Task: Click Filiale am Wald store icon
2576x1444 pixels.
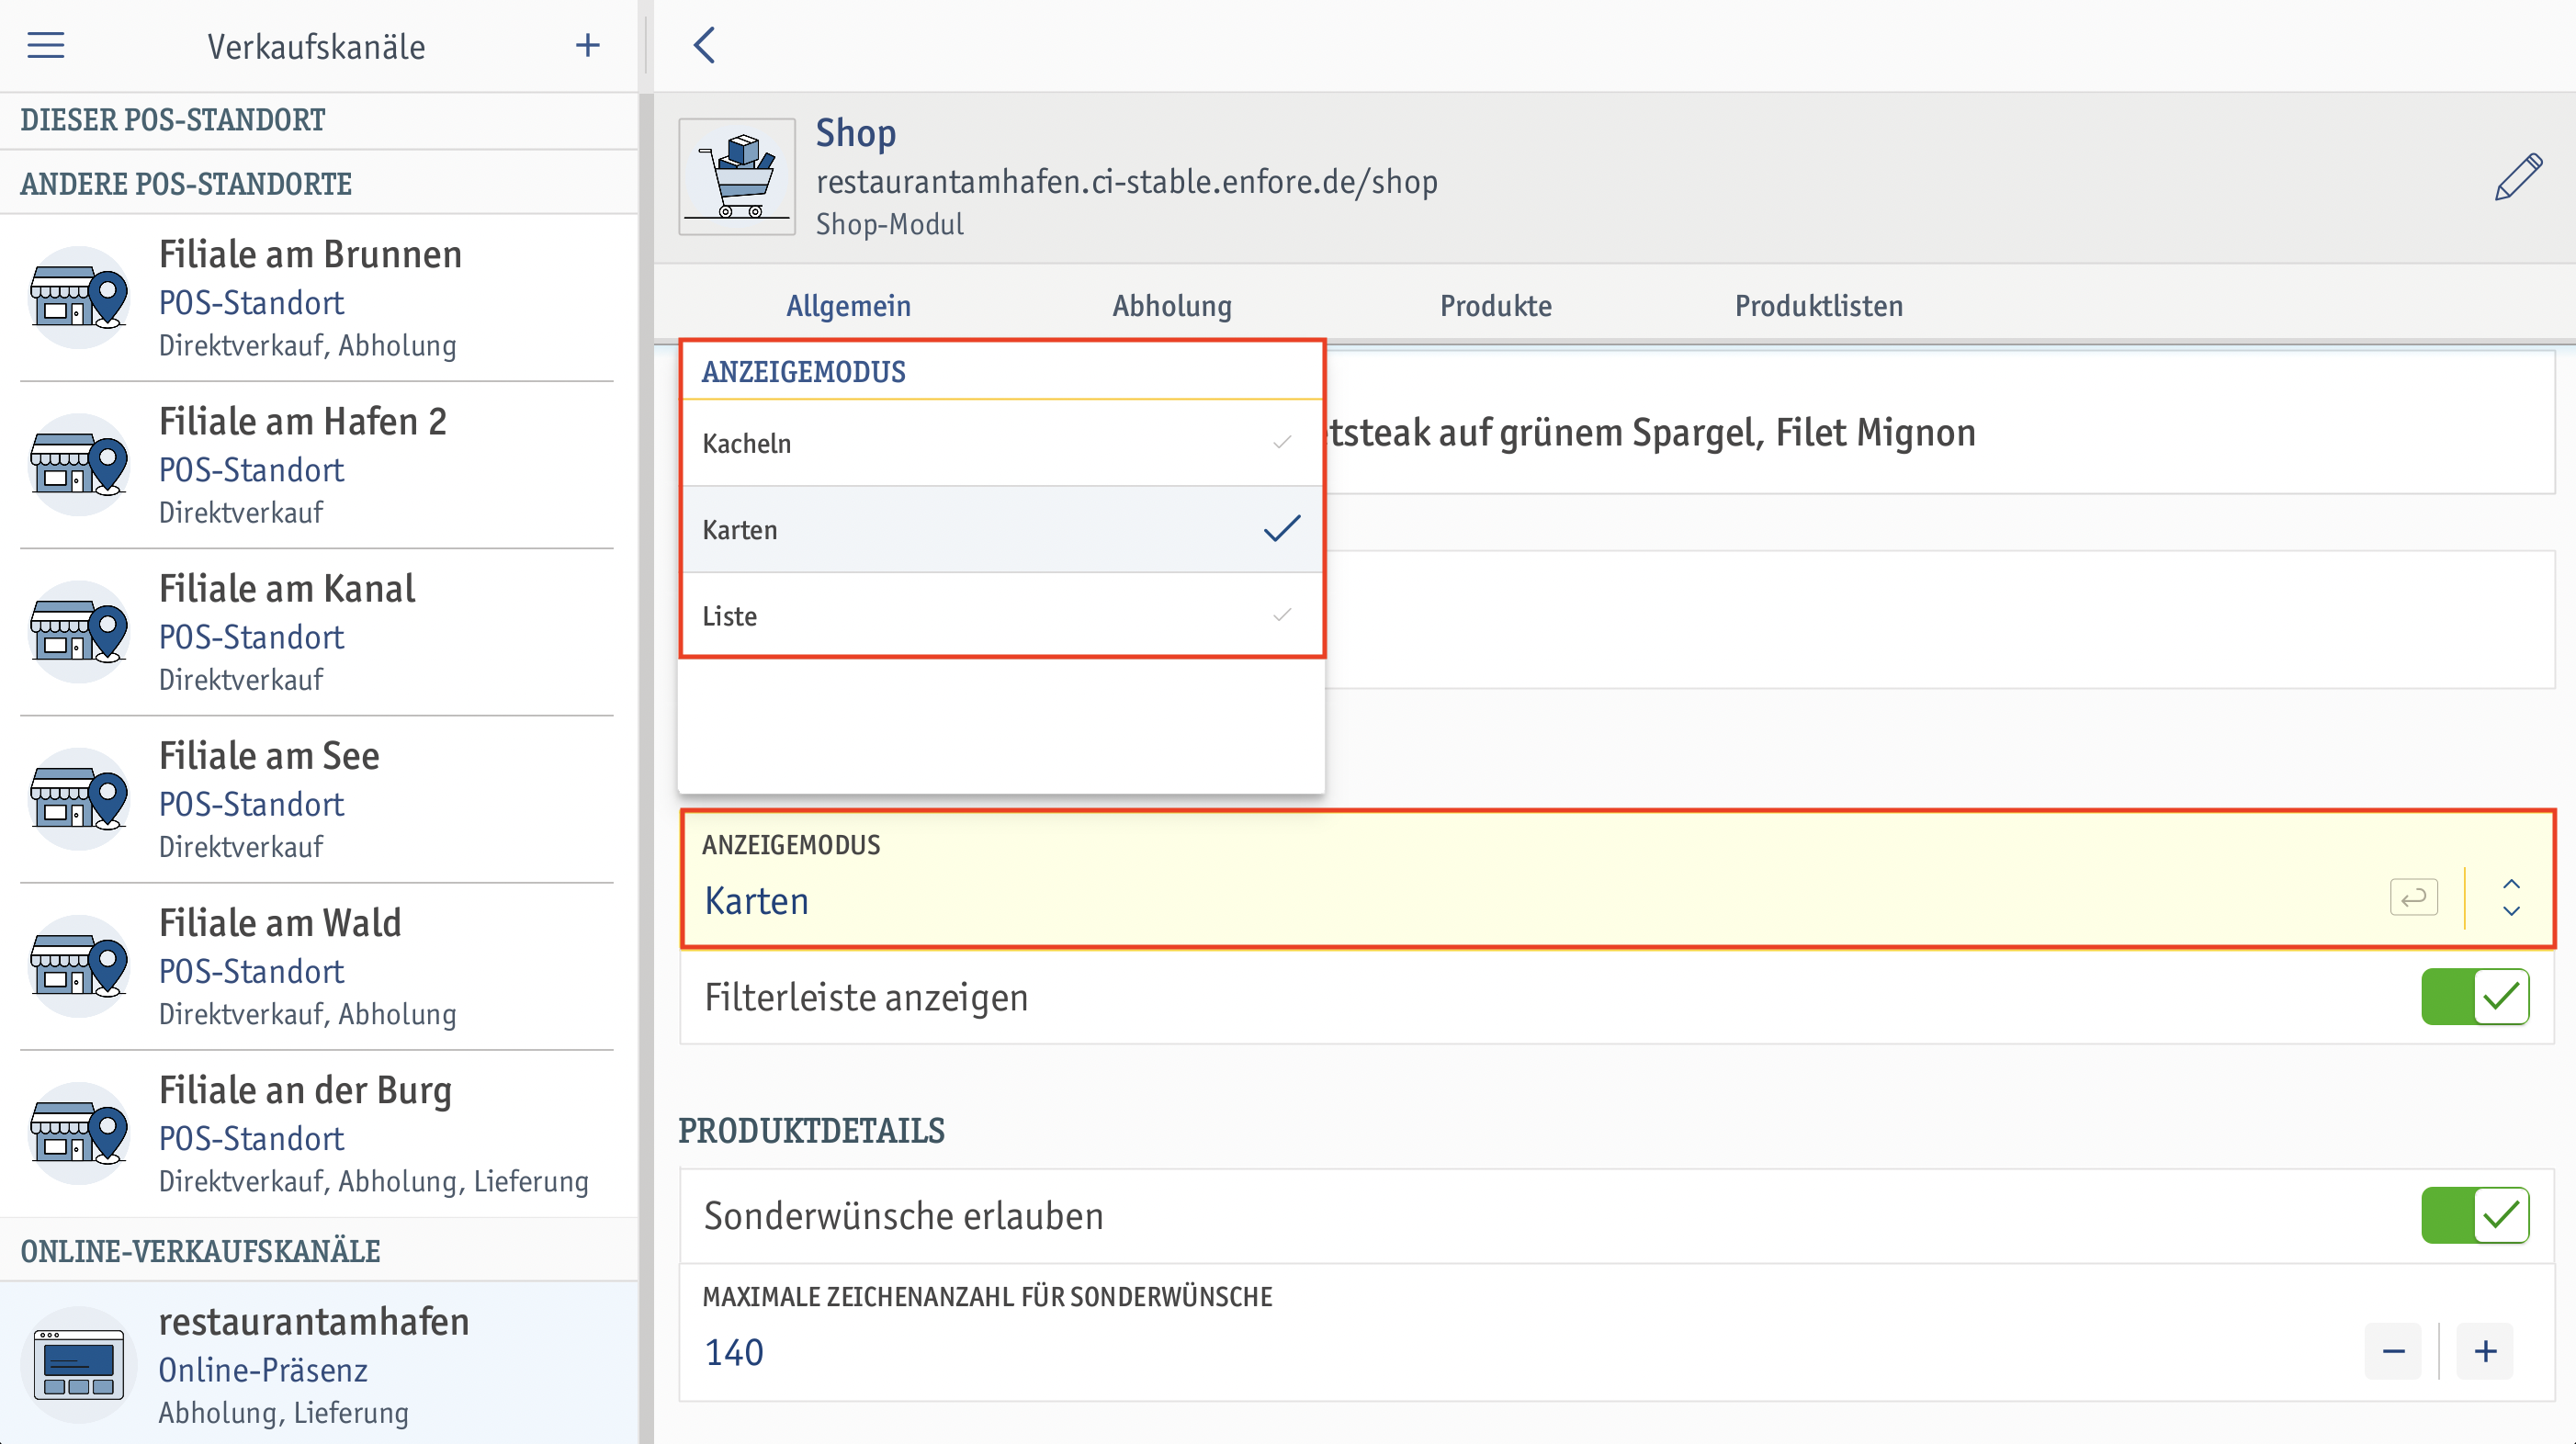Action: pyautogui.click(x=79, y=965)
